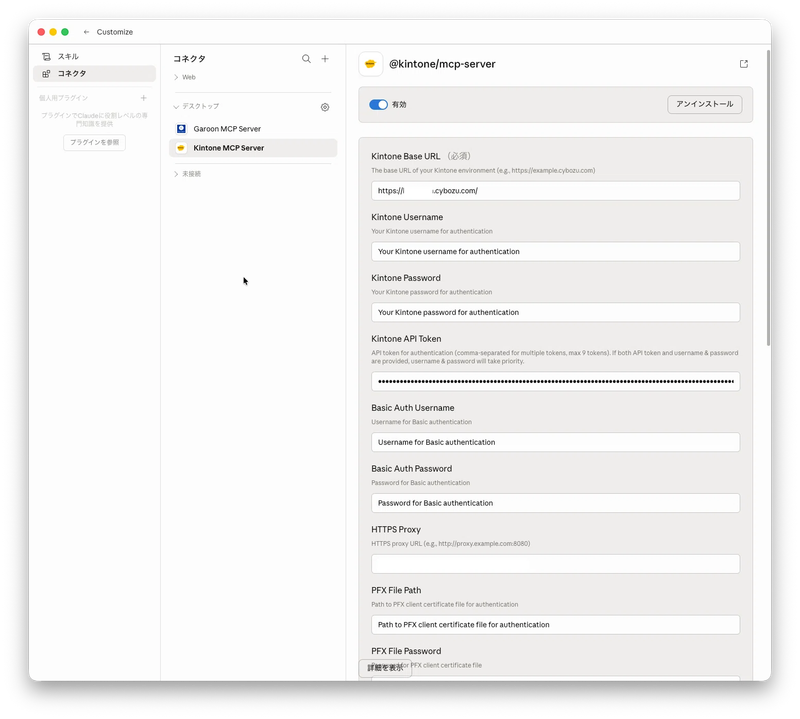Click the back arrow beside Customize

click(x=86, y=32)
